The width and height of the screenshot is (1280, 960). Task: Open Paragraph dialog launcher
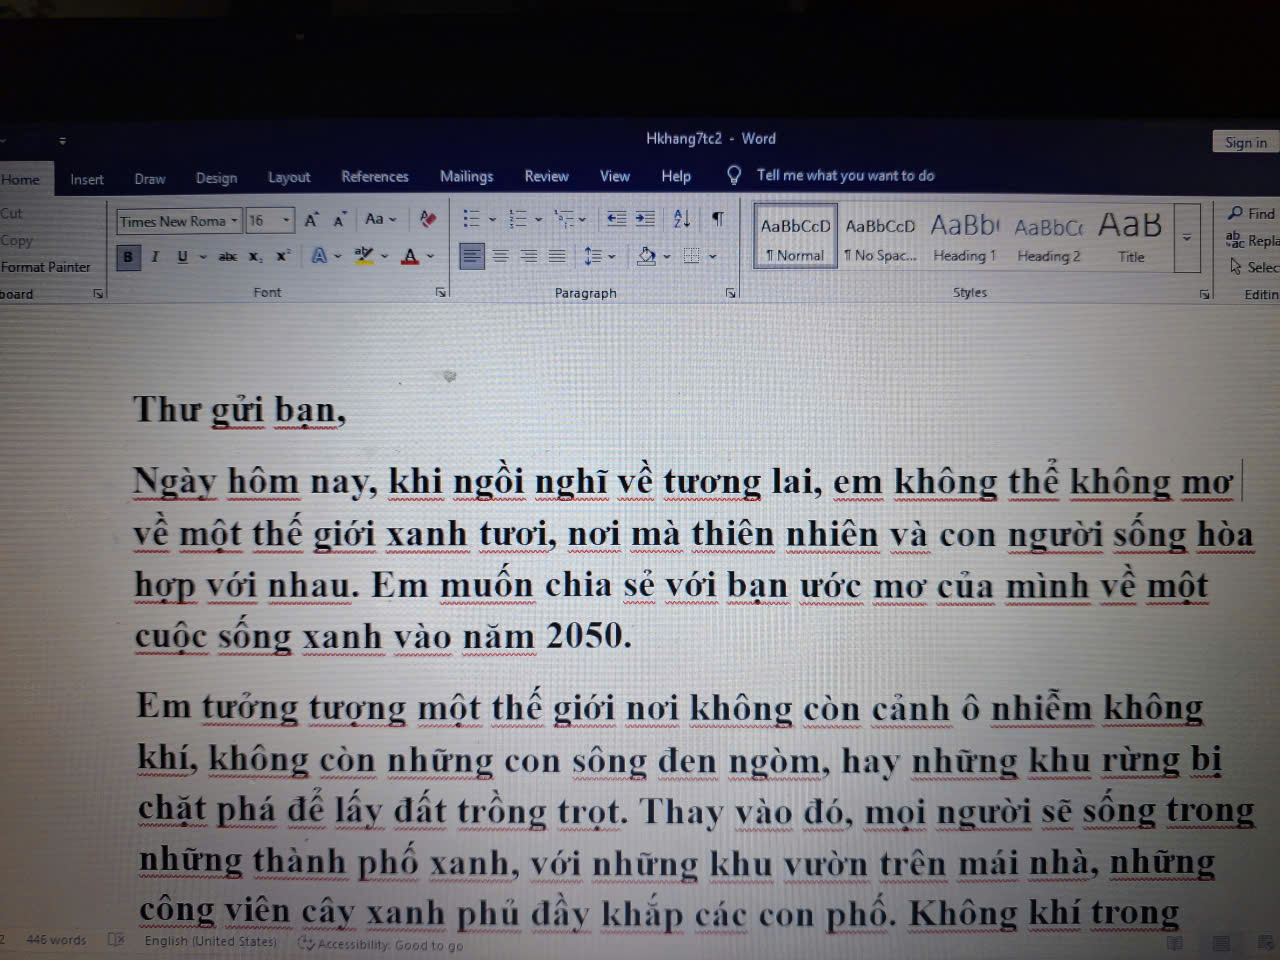(731, 293)
